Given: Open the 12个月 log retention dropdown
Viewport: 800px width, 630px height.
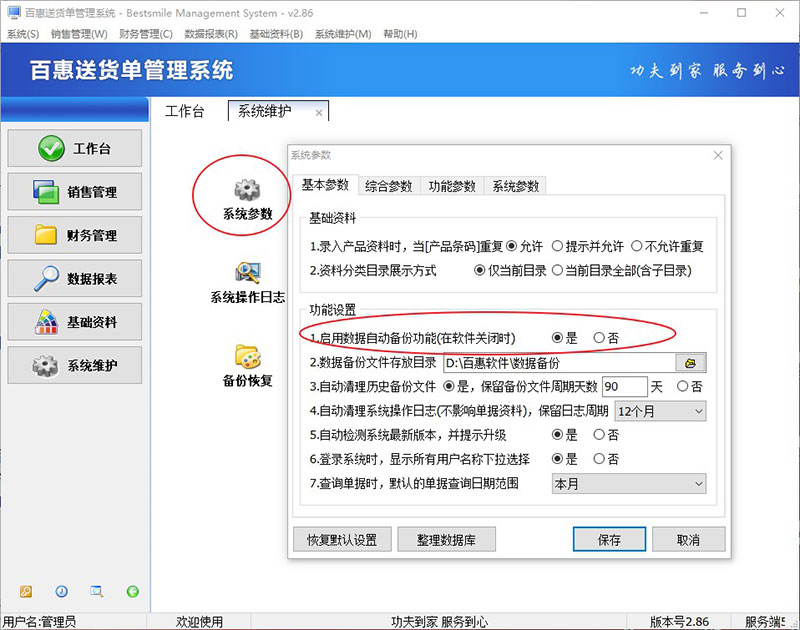Looking at the screenshot, I should (x=661, y=411).
